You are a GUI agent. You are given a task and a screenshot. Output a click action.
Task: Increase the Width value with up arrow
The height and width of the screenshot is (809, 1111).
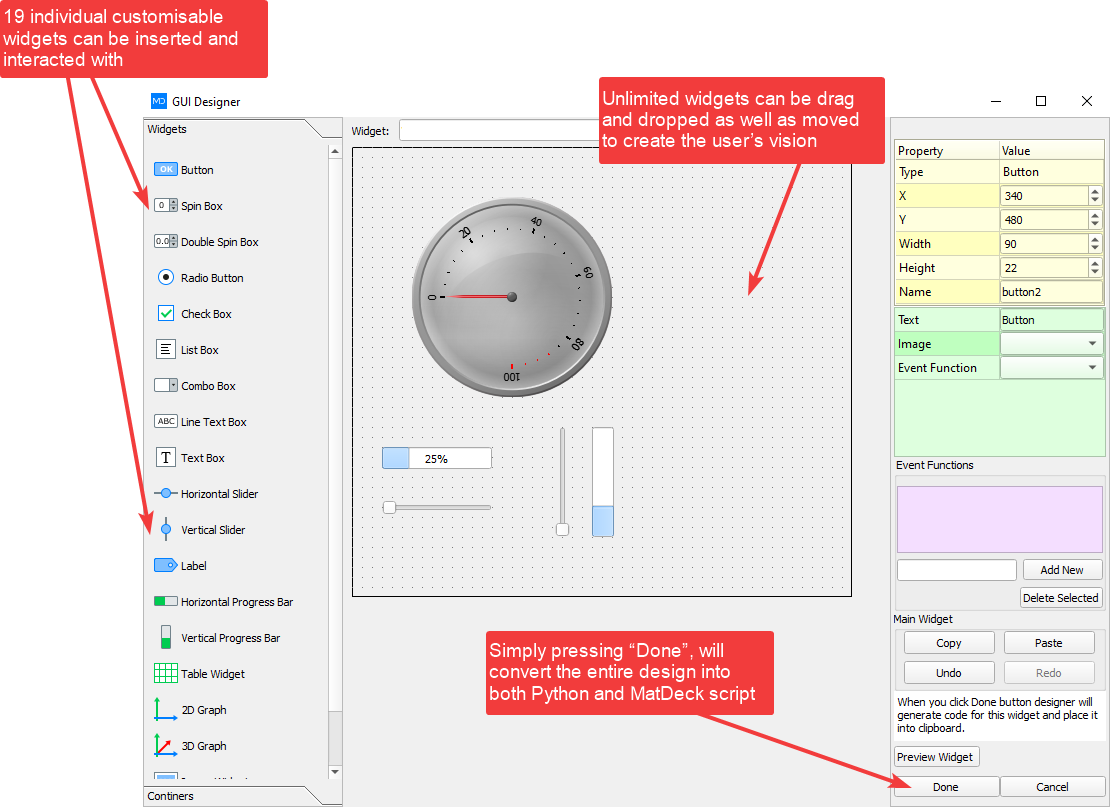pos(1095,239)
